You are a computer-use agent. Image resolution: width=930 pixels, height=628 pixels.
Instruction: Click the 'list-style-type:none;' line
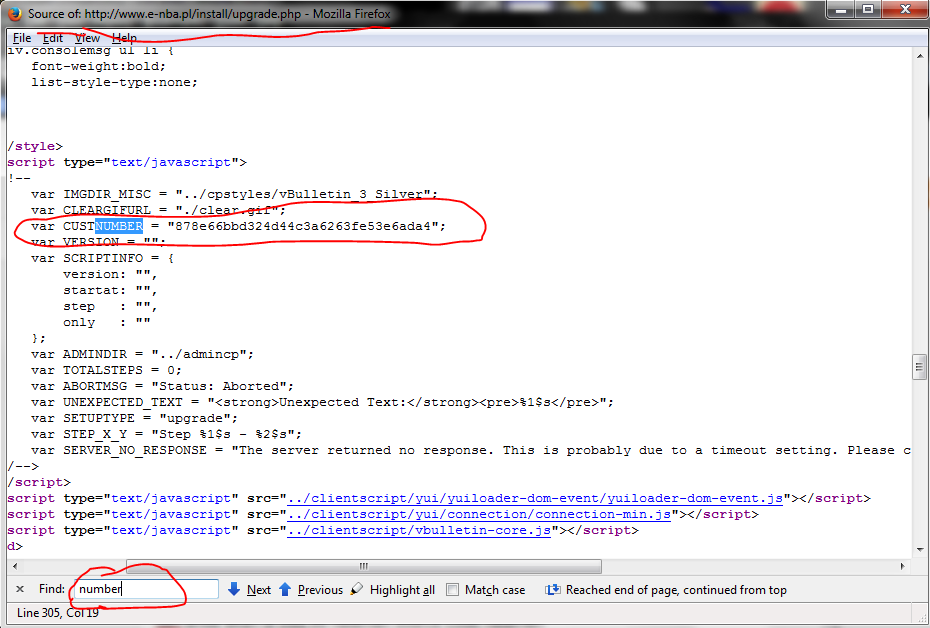(114, 82)
